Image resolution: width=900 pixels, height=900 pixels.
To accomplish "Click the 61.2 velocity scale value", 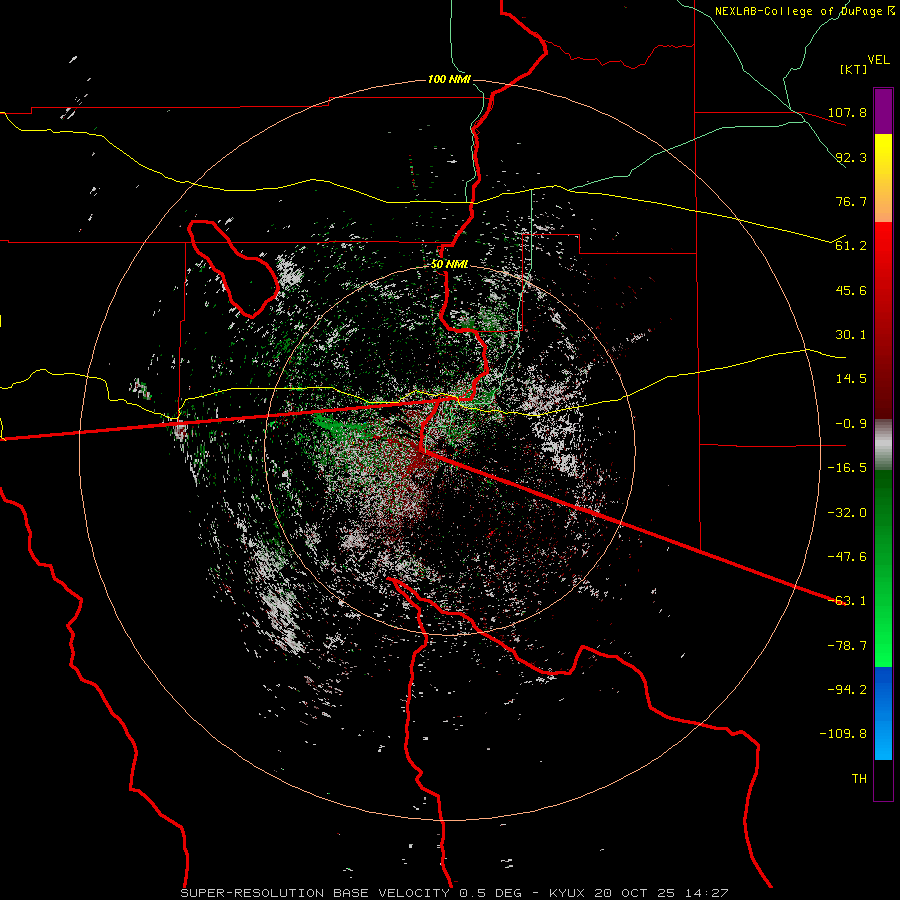I will pyautogui.click(x=851, y=246).
